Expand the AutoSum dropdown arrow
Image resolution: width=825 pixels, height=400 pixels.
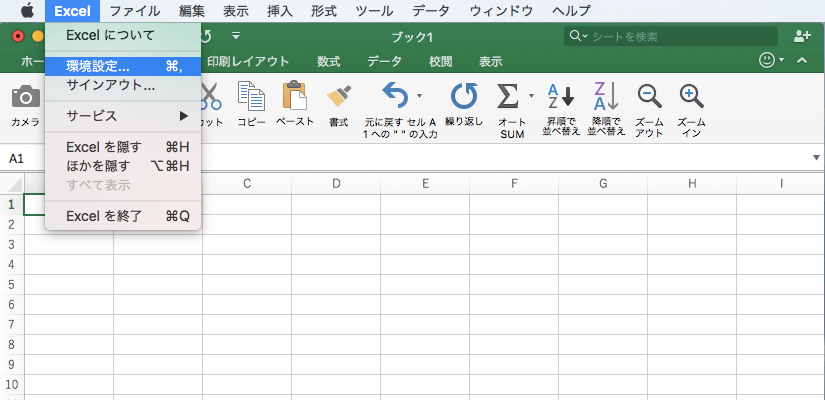(531, 96)
